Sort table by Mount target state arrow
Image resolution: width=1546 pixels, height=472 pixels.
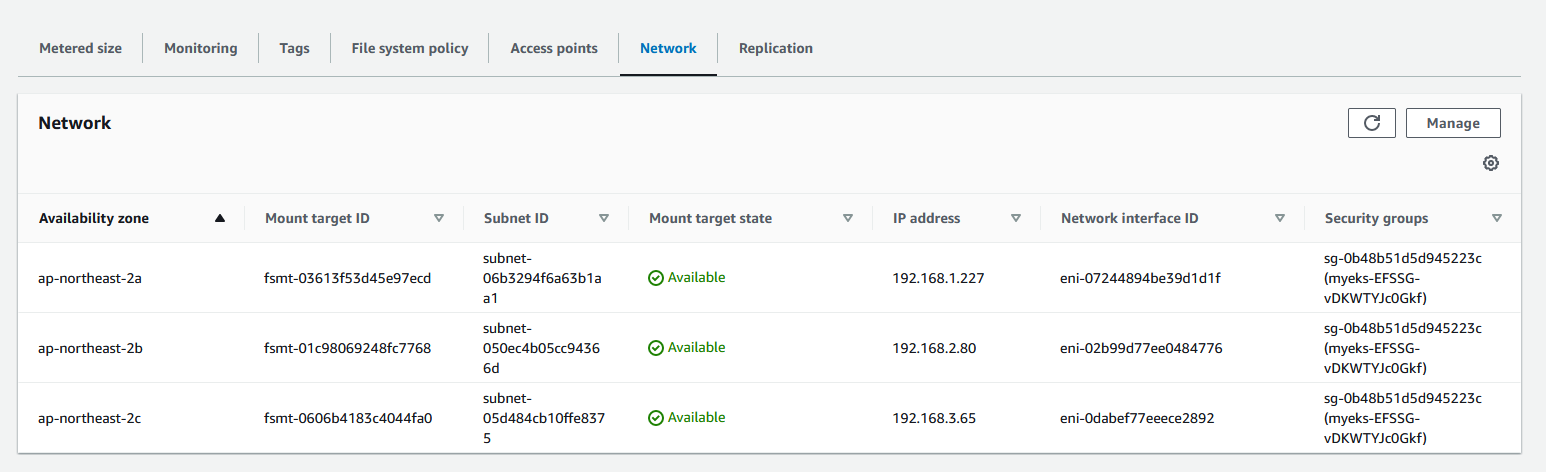click(847, 218)
